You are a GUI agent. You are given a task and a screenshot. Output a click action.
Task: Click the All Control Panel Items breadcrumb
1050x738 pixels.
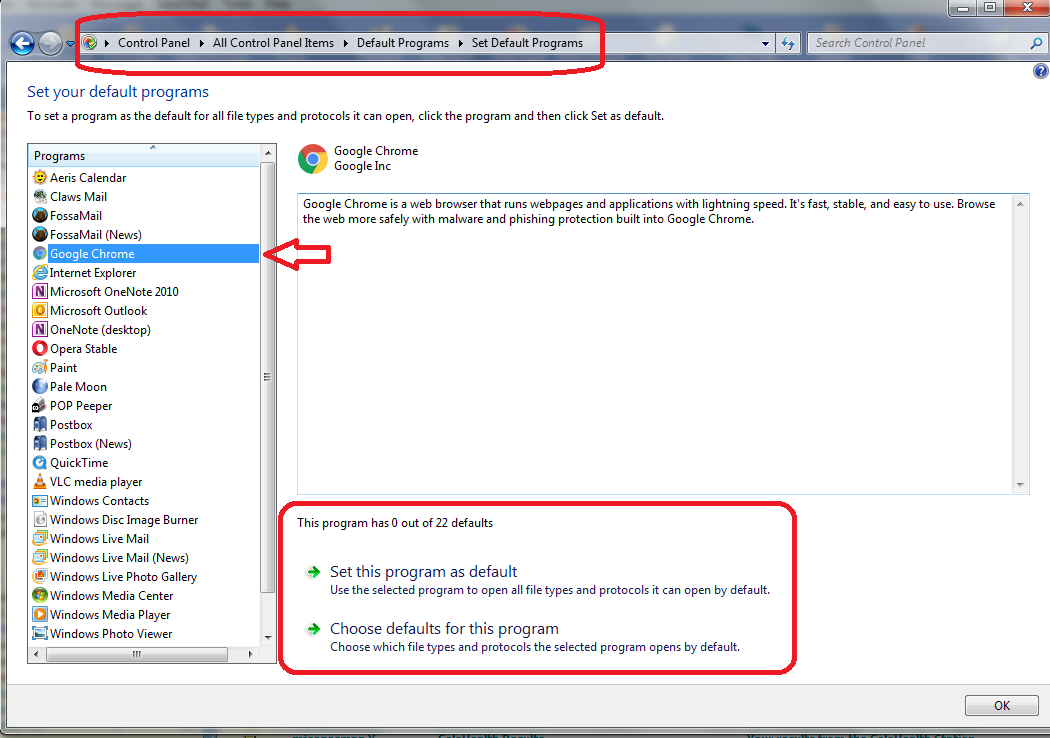[x=273, y=43]
